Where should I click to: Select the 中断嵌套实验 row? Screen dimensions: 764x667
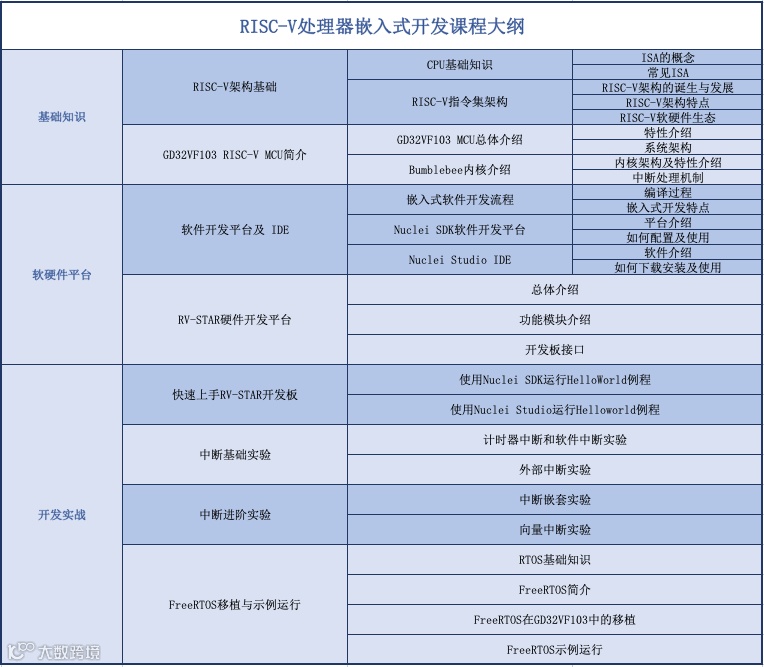point(554,499)
